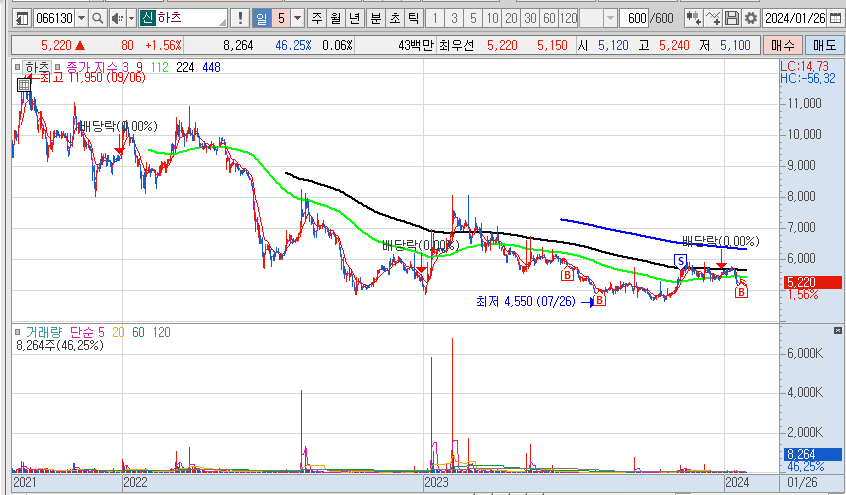846x495 pixels.
Task: Choose the 60 interval button
Action: click(x=549, y=18)
